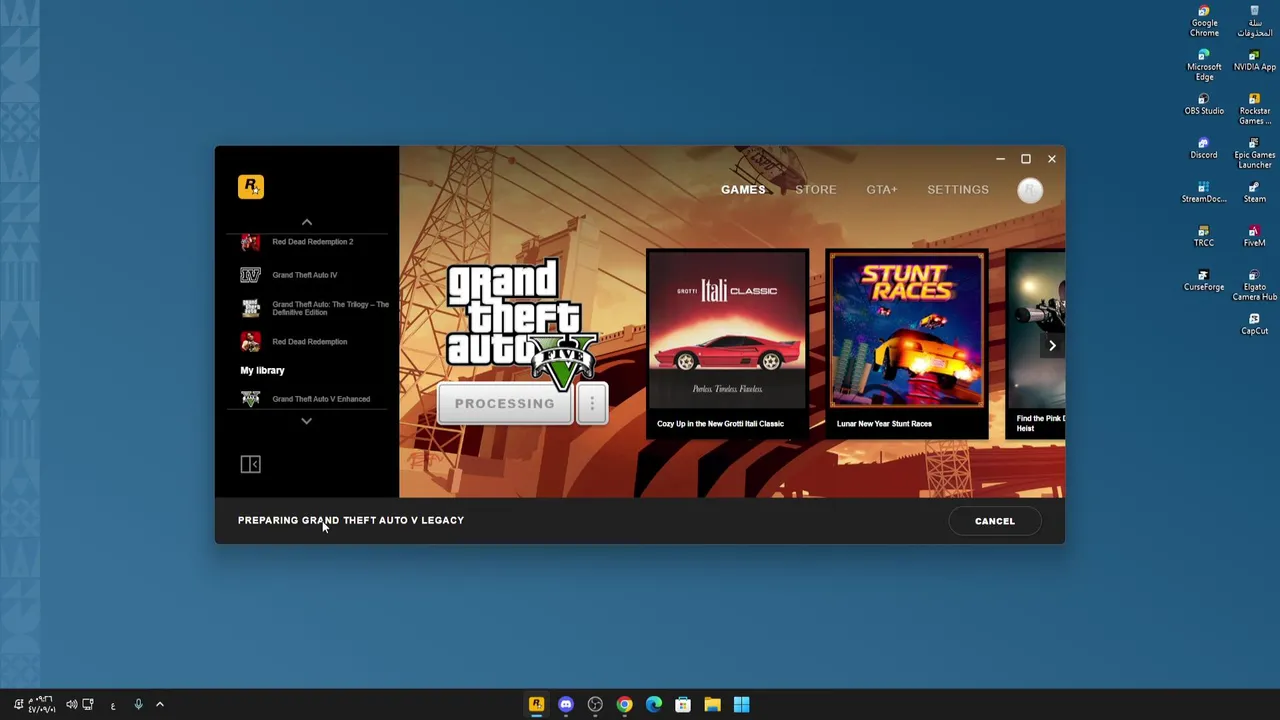Open the Recycle Bin desktop icon

point(1254,21)
